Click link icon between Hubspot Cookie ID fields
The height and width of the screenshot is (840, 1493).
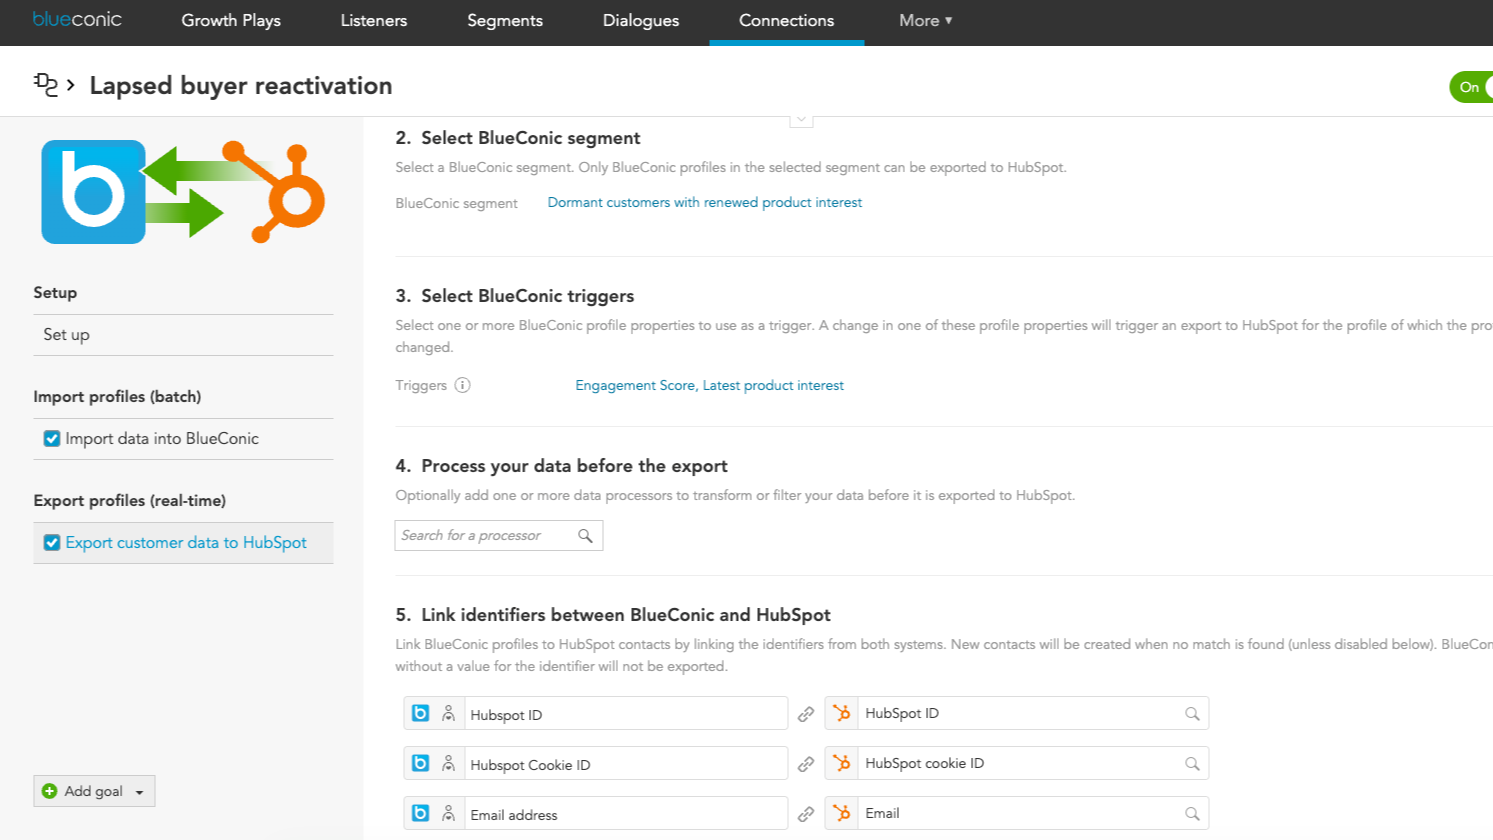pyautogui.click(x=806, y=764)
